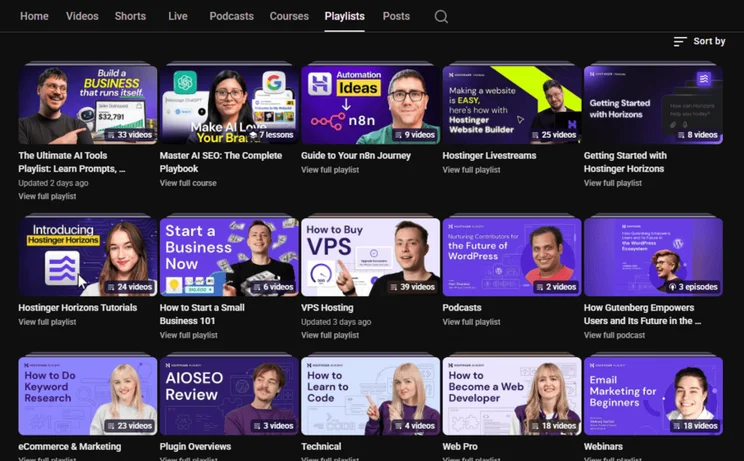The height and width of the screenshot is (461, 744).
Task: Click the 8 videos badge
Action: click(698, 135)
